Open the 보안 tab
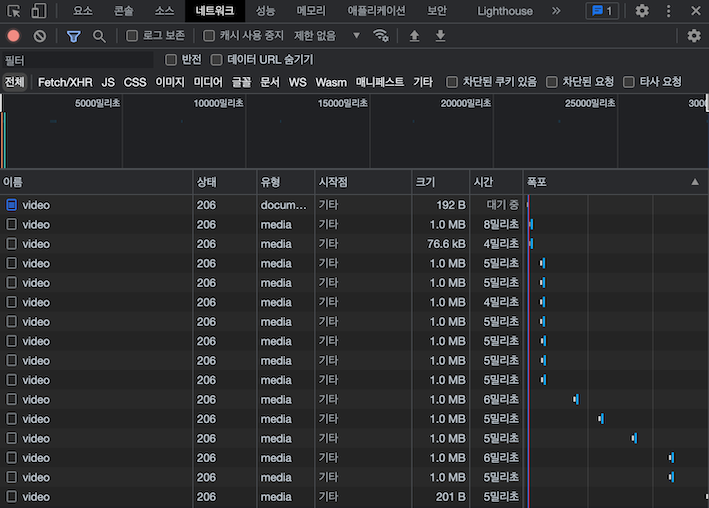 pos(437,11)
